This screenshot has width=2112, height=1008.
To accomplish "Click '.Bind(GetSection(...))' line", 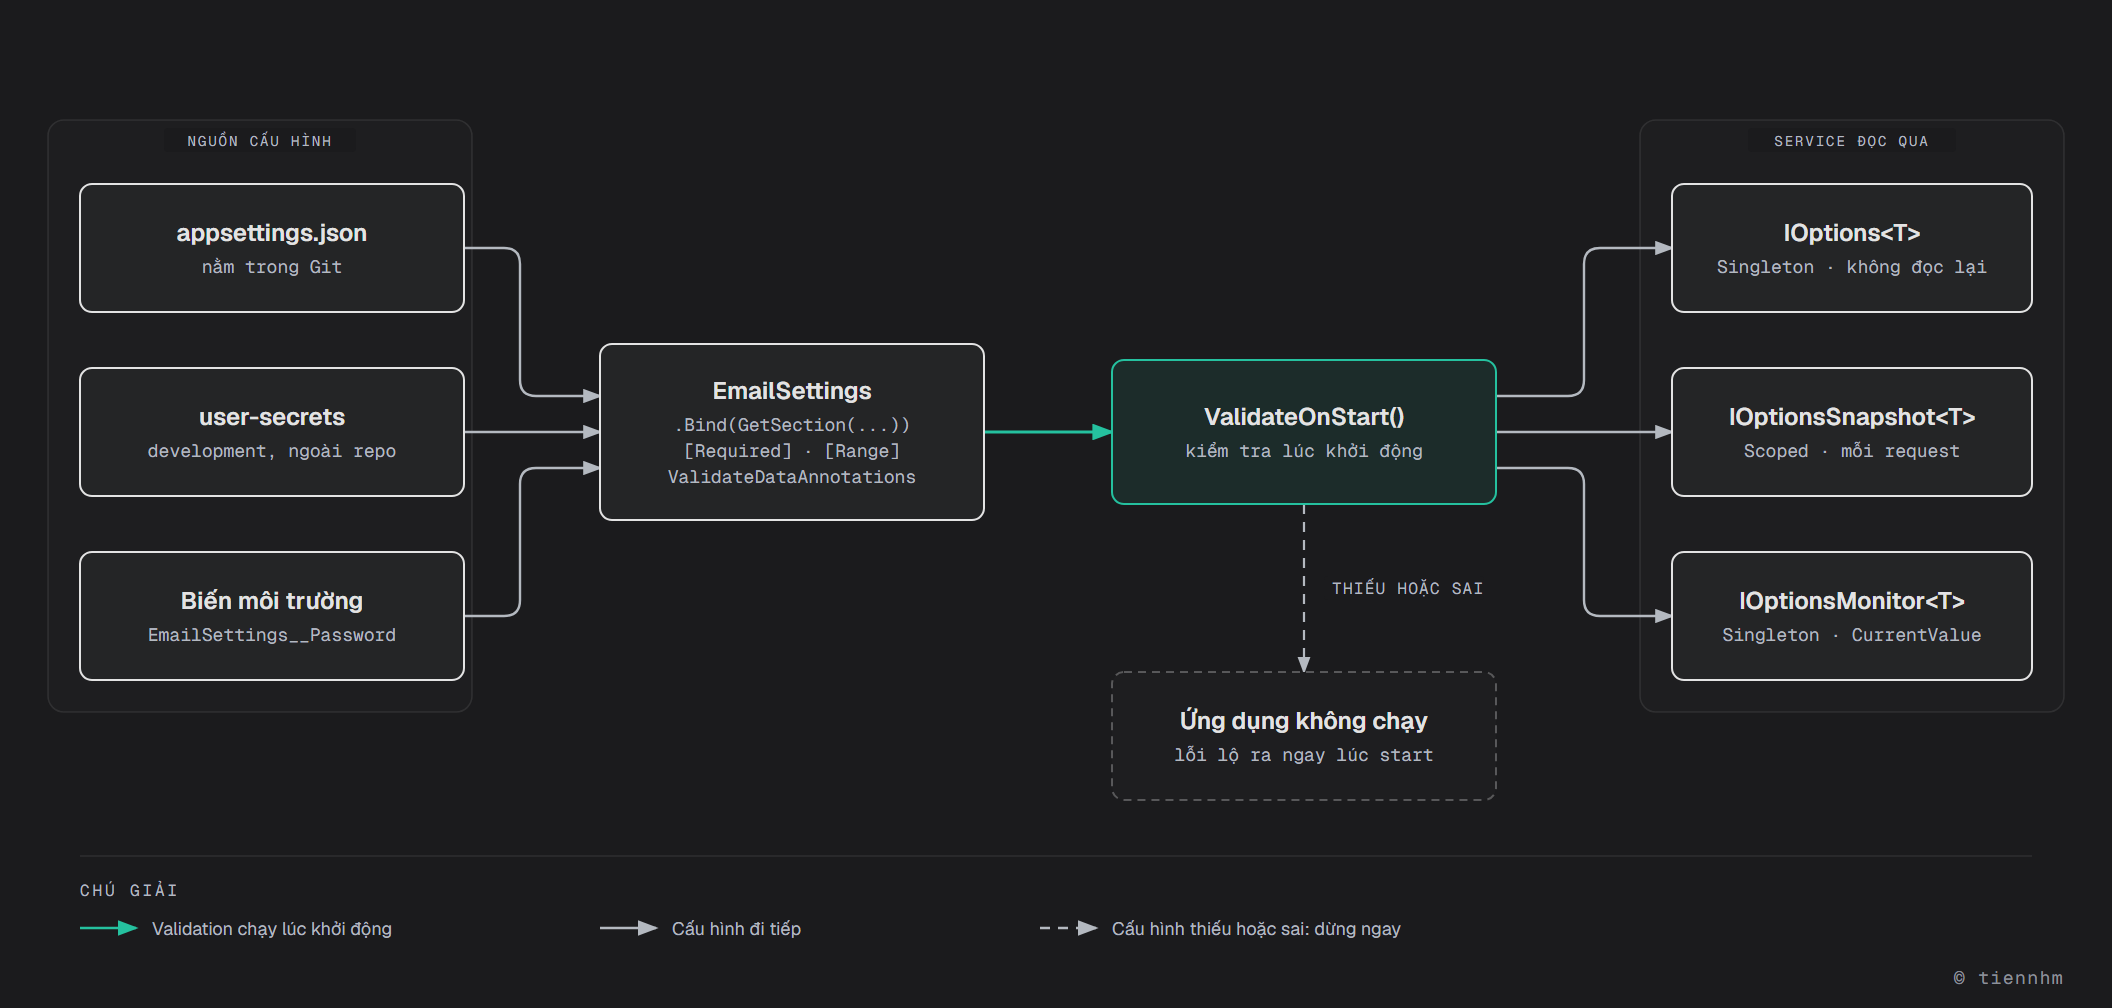I will point(792,425).
